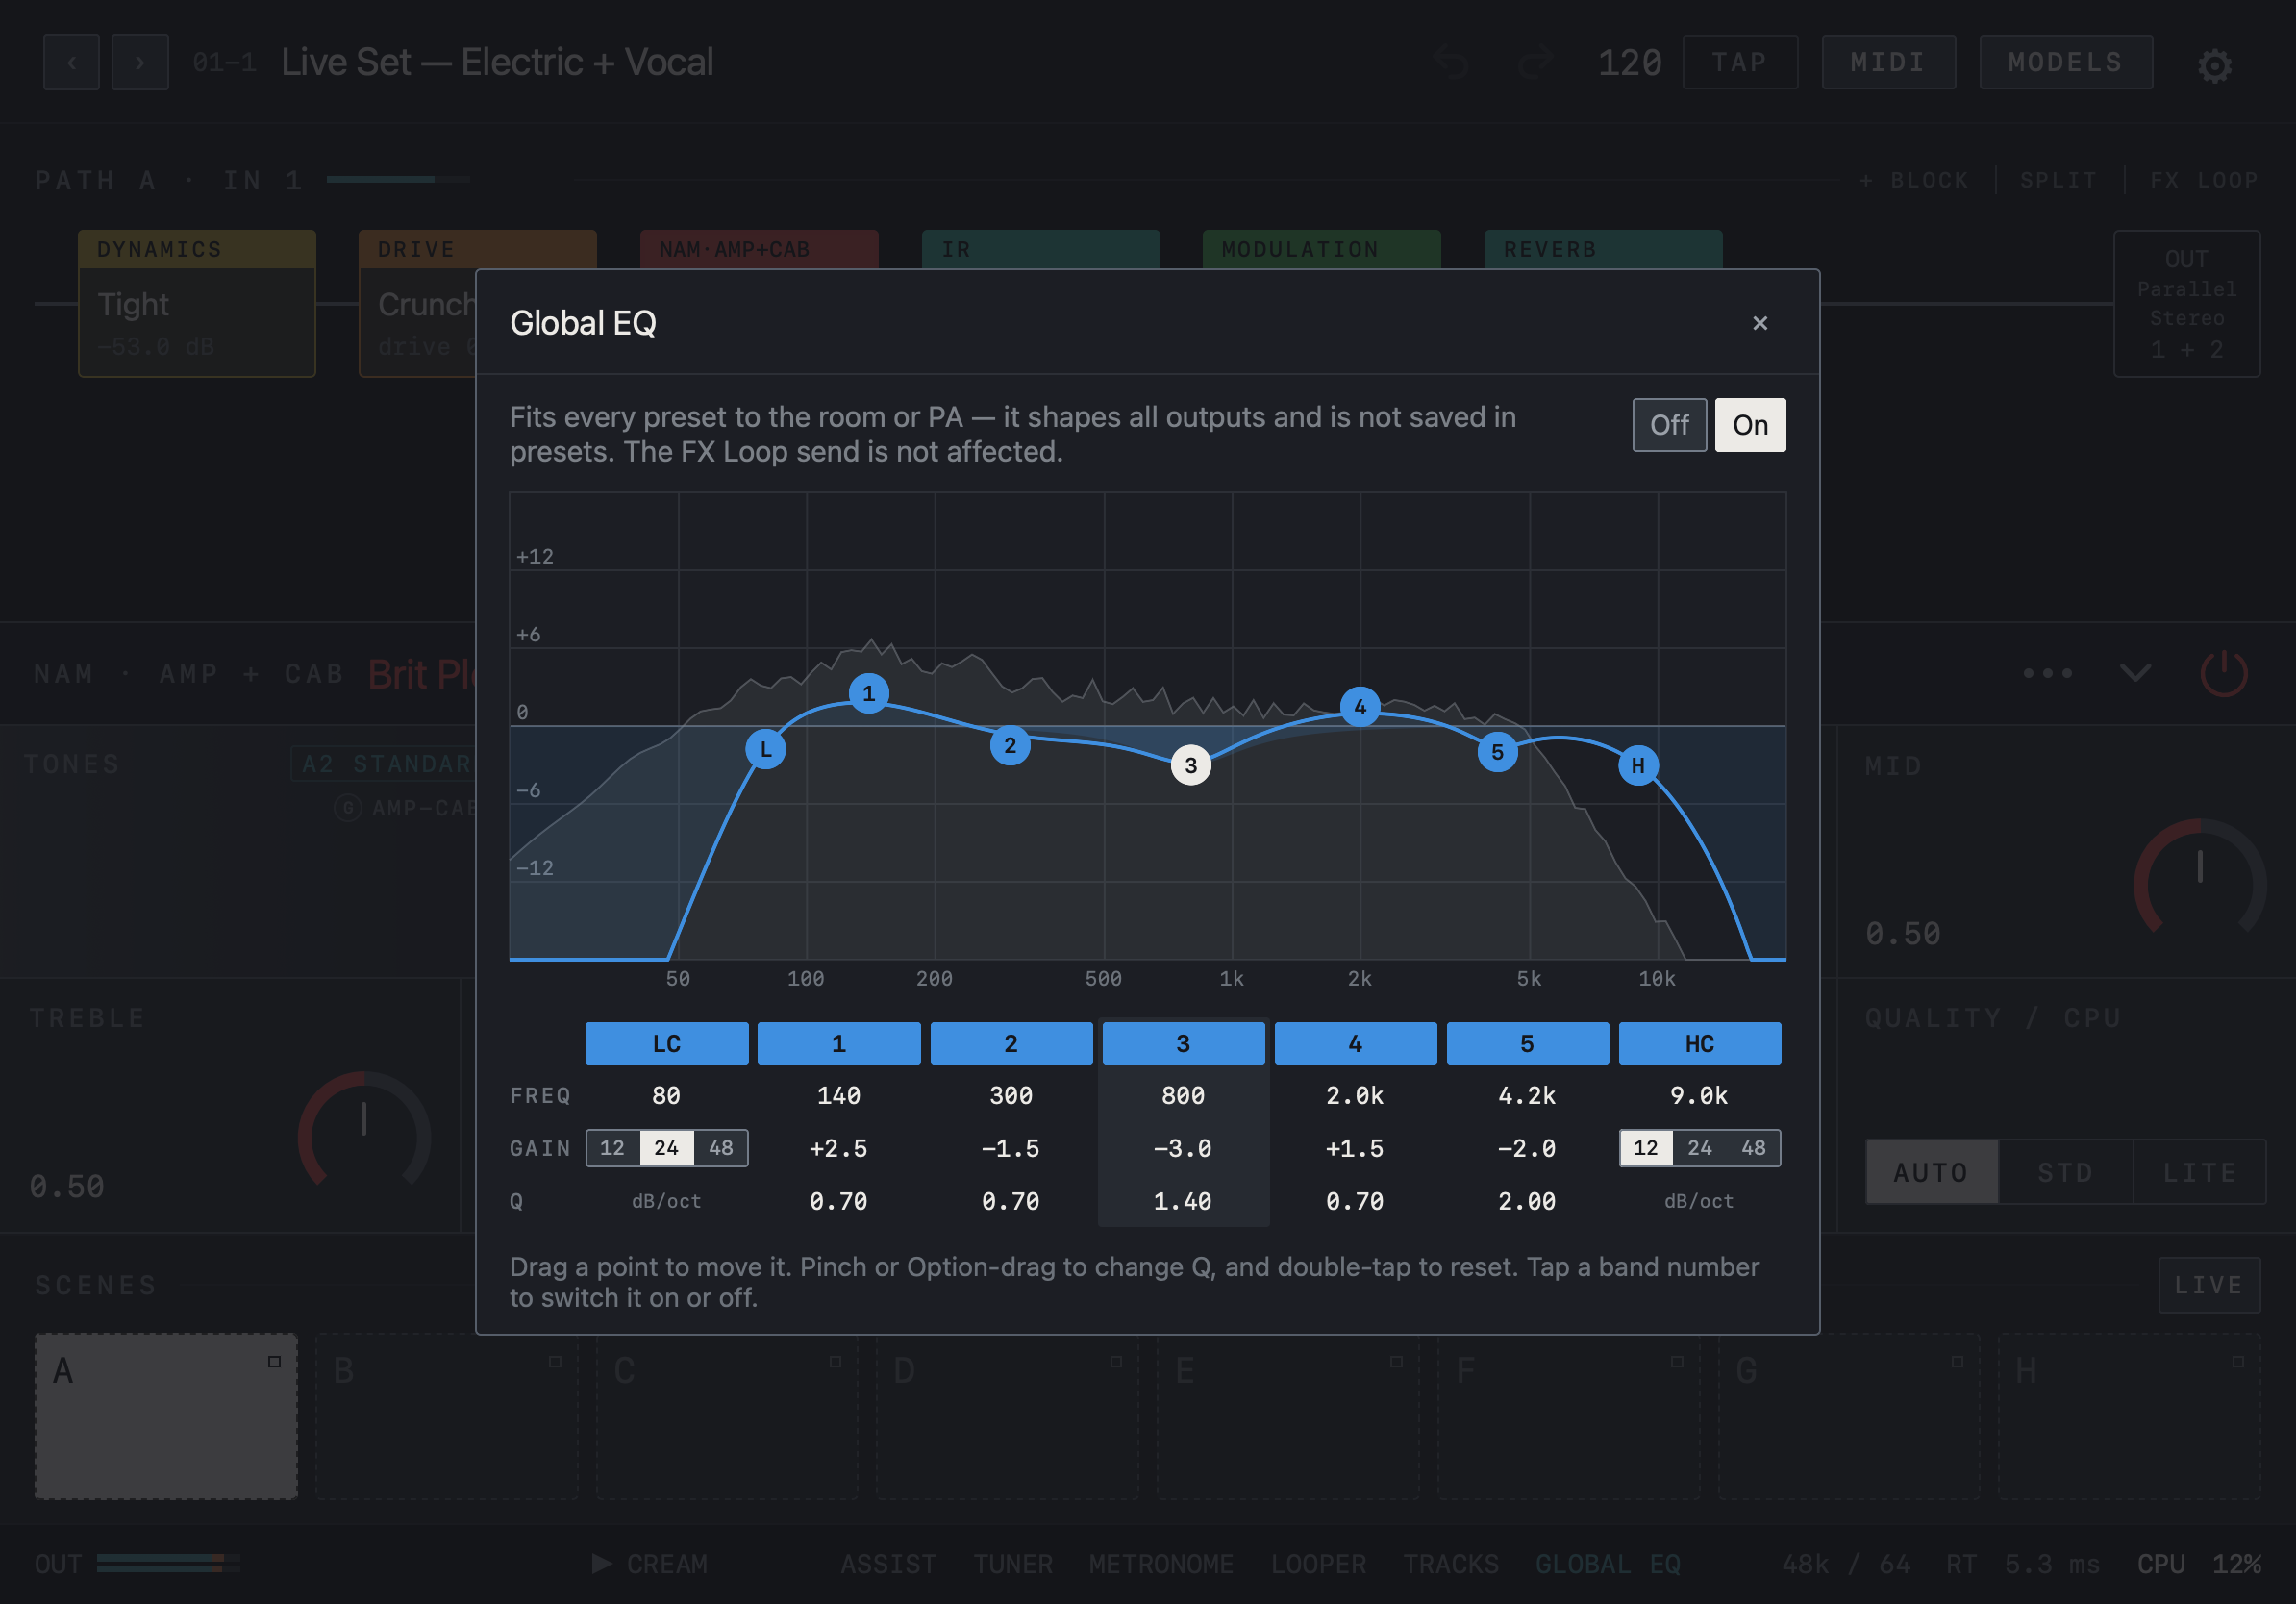The width and height of the screenshot is (2296, 1604).
Task: Edit band 4 frequency 2.0k
Action: 1354,1095
